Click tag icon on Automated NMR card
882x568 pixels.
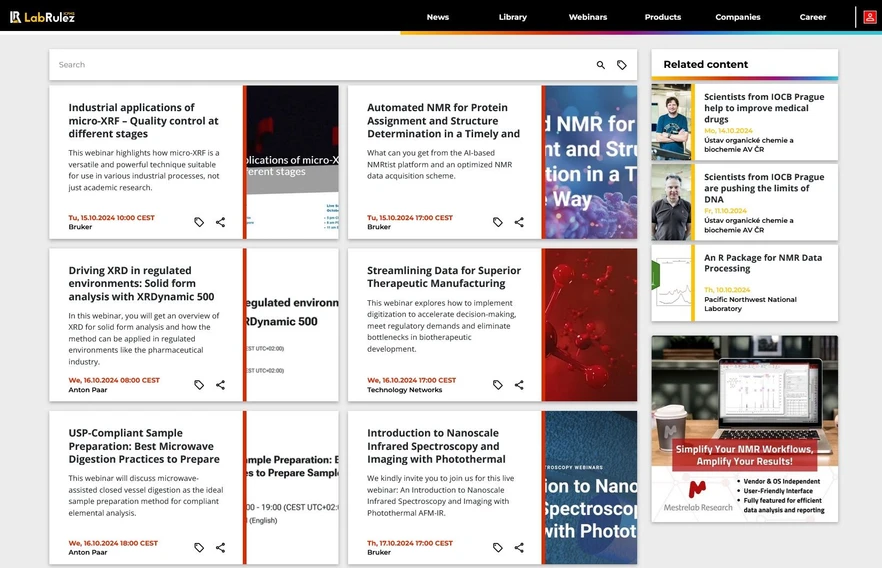click(x=498, y=222)
